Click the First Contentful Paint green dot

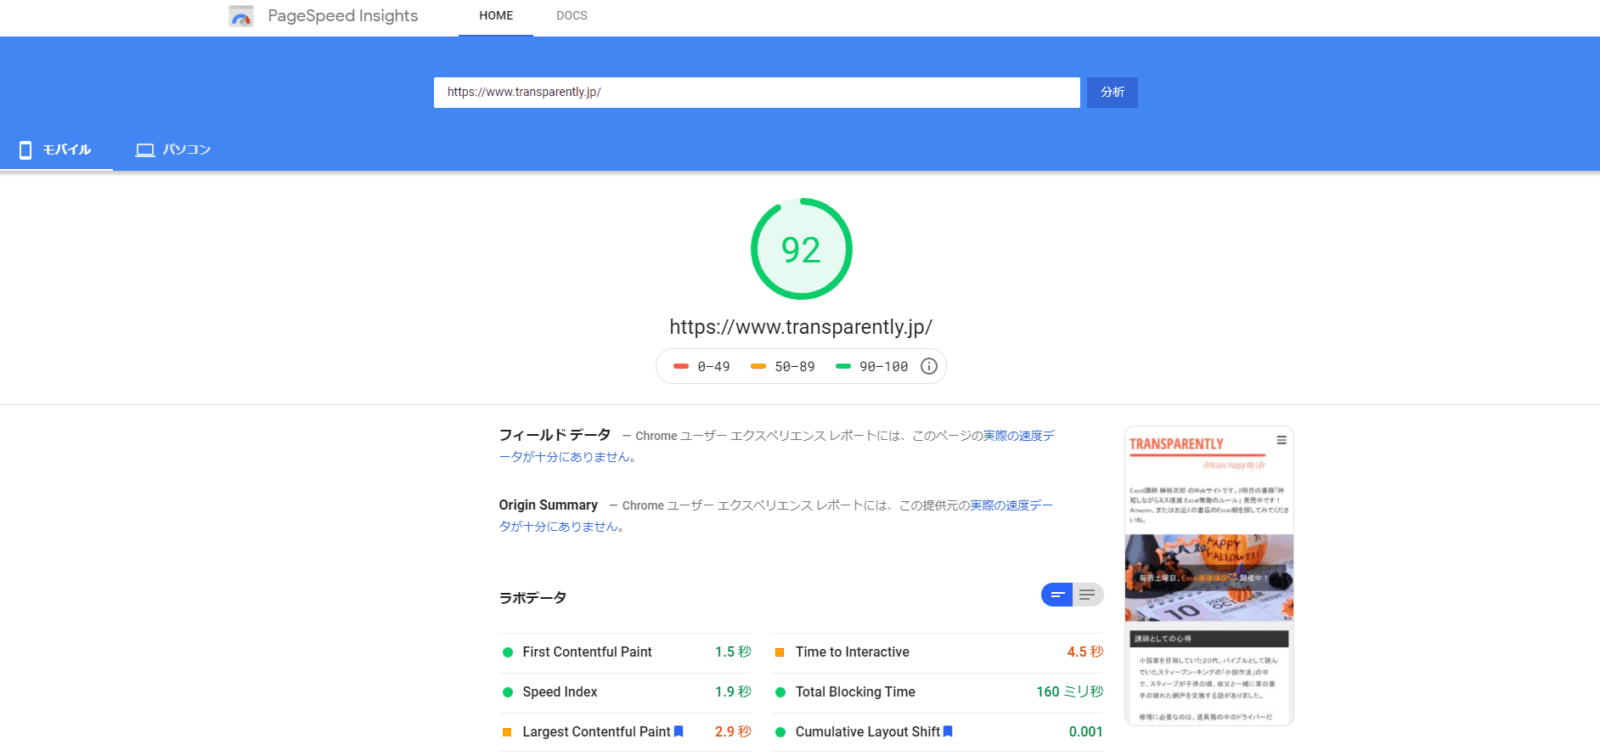pos(507,652)
